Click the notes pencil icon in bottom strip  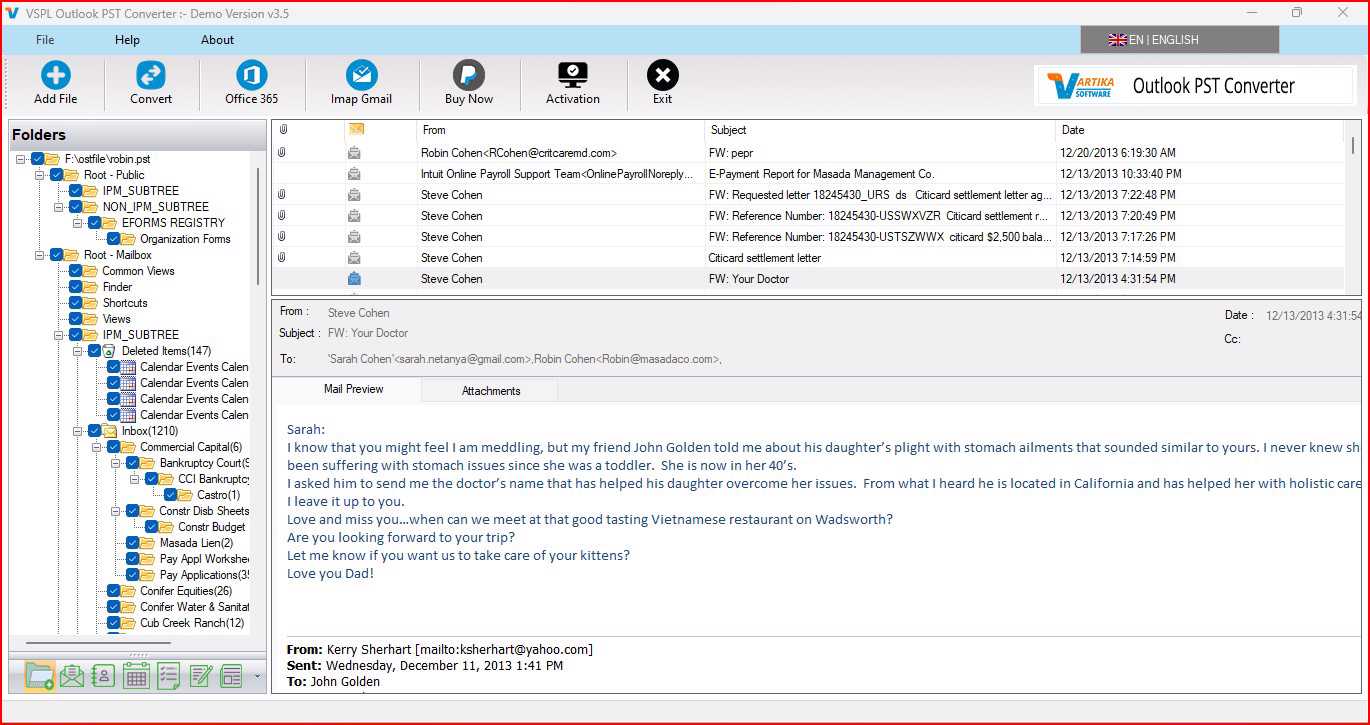(x=200, y=676)
